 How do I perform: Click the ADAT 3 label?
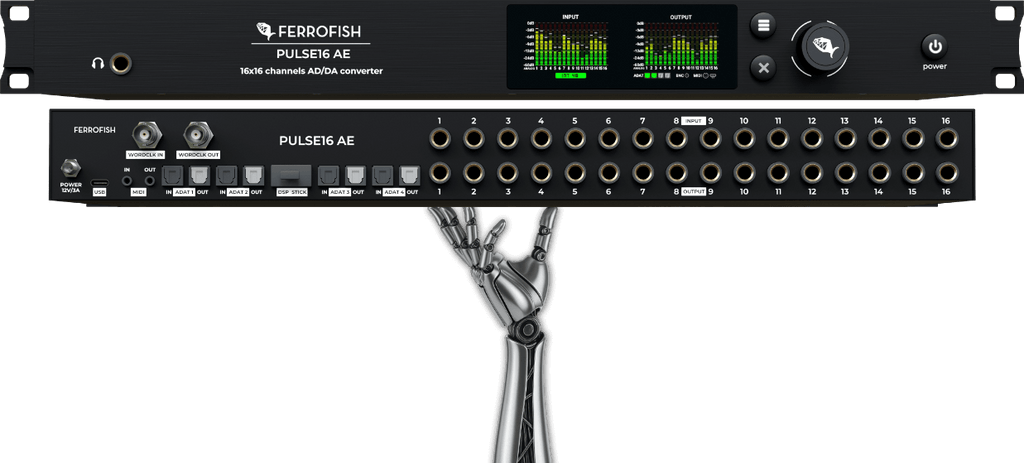(x=341, y=191)
